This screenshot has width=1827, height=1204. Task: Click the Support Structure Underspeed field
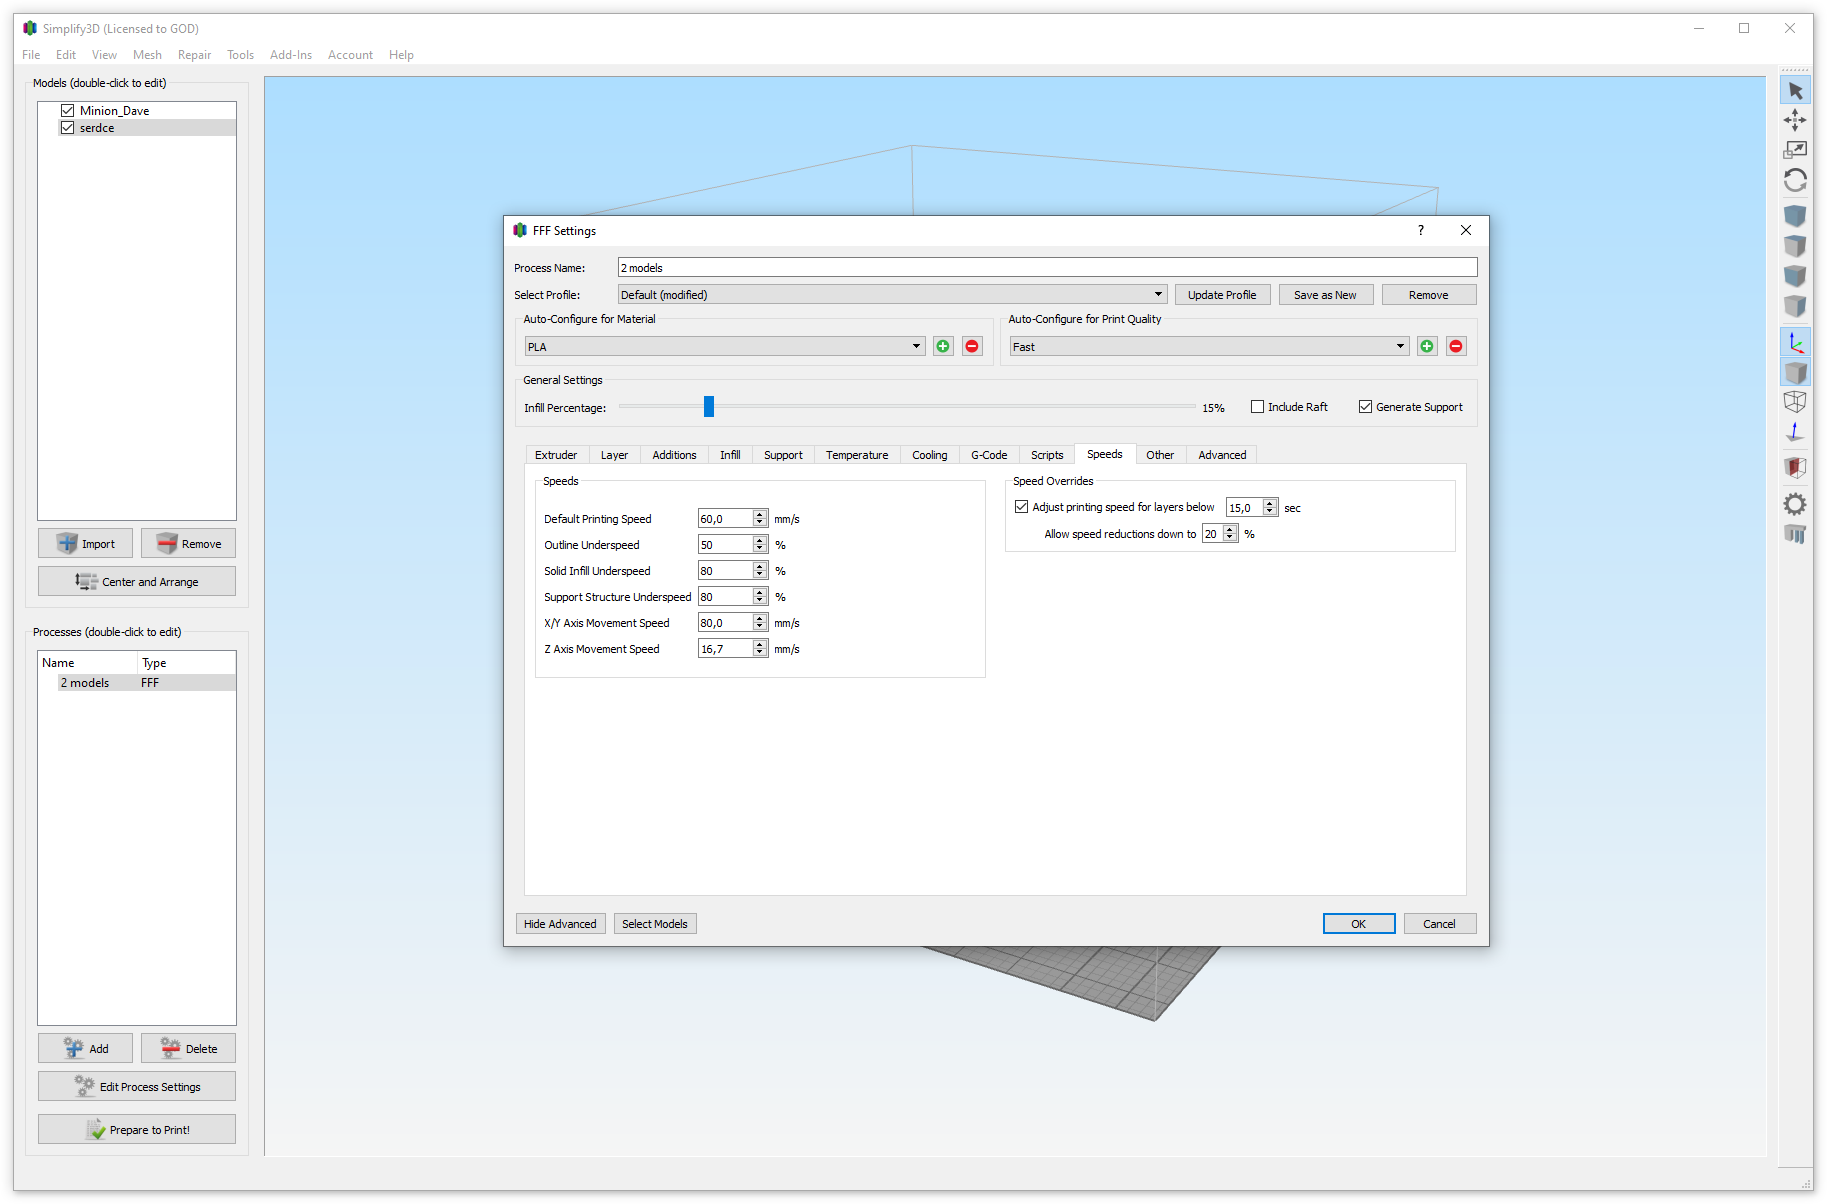point(725,596)
